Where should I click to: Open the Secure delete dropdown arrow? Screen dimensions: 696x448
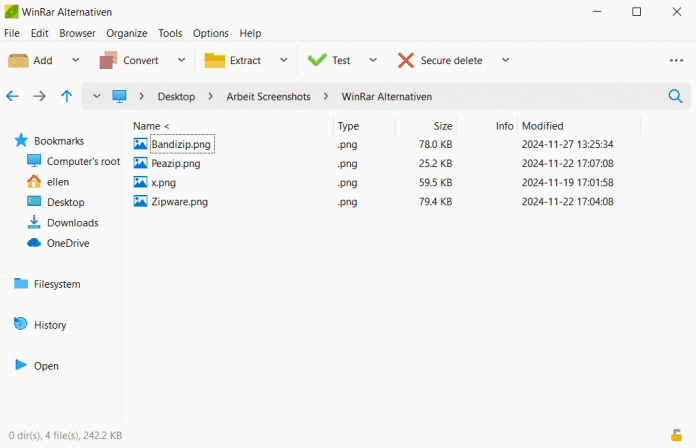click(505, 60)
